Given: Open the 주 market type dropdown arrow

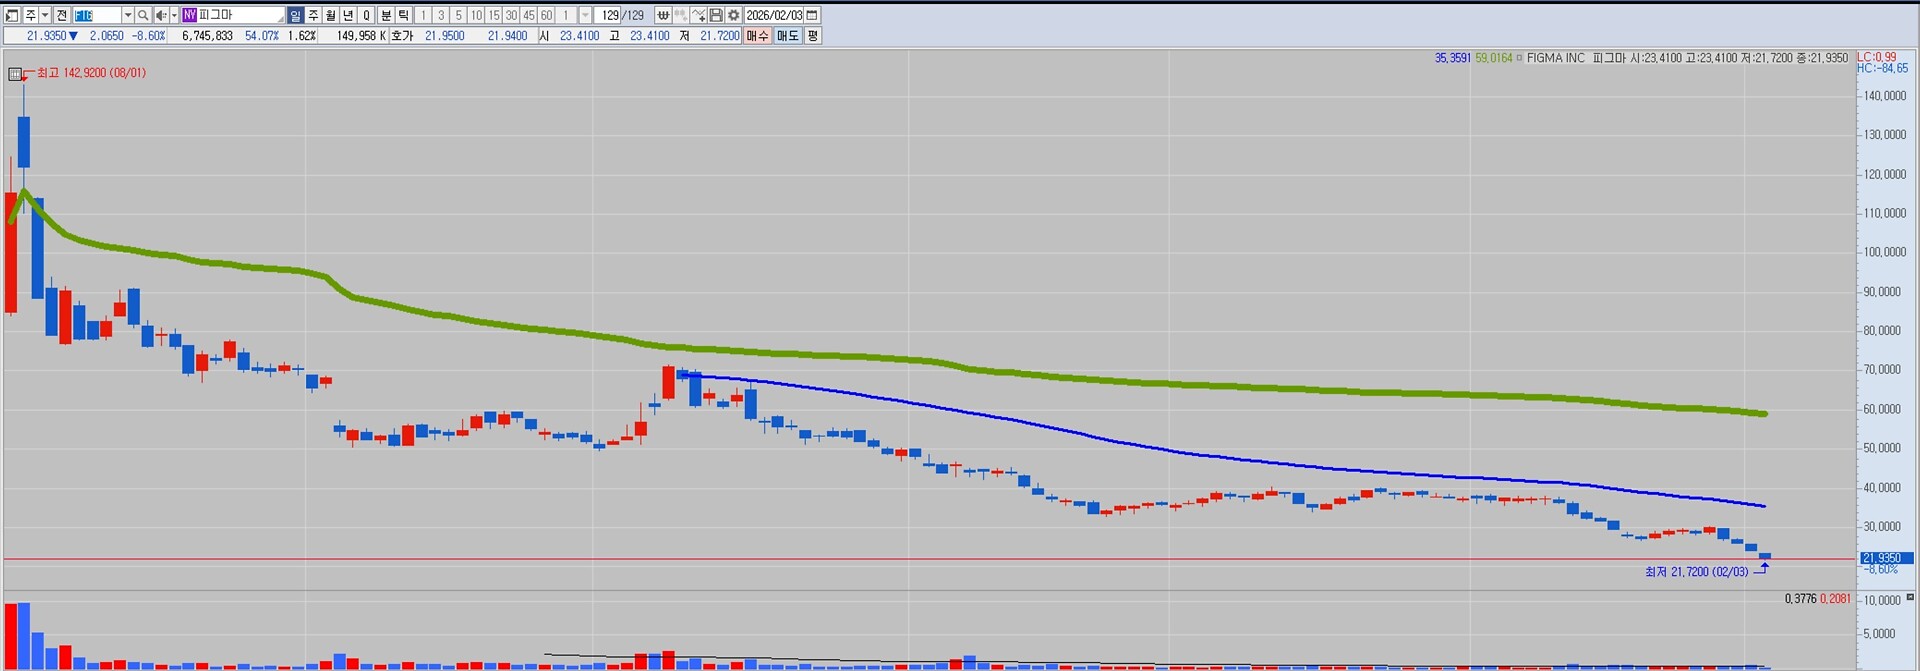Looking at the screenshot, I should tap(45, 15).
